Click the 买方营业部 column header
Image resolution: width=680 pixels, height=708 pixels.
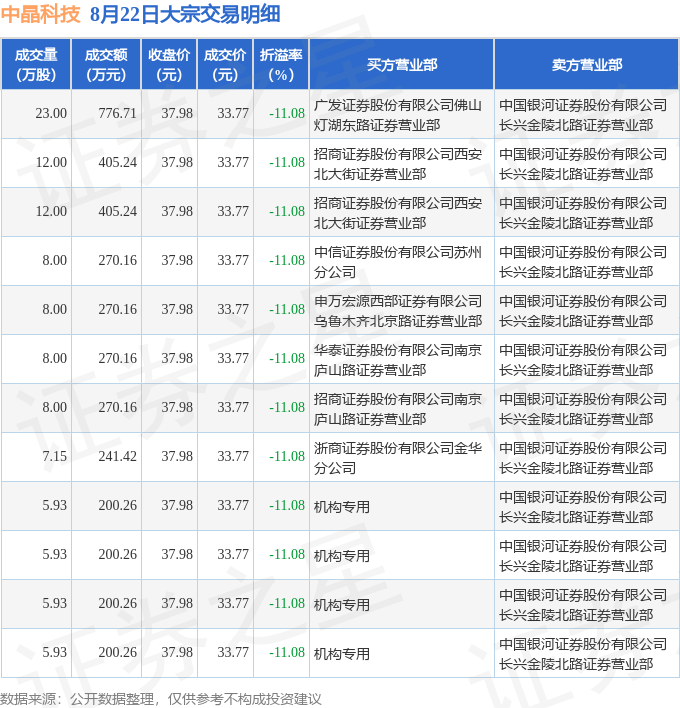[x=402, y=65]
